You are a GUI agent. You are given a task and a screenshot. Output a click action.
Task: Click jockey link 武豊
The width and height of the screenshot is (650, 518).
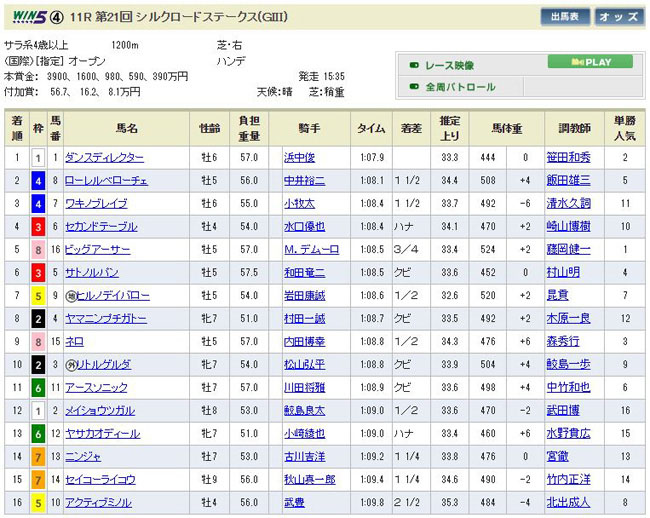click(x=293, y=503)
